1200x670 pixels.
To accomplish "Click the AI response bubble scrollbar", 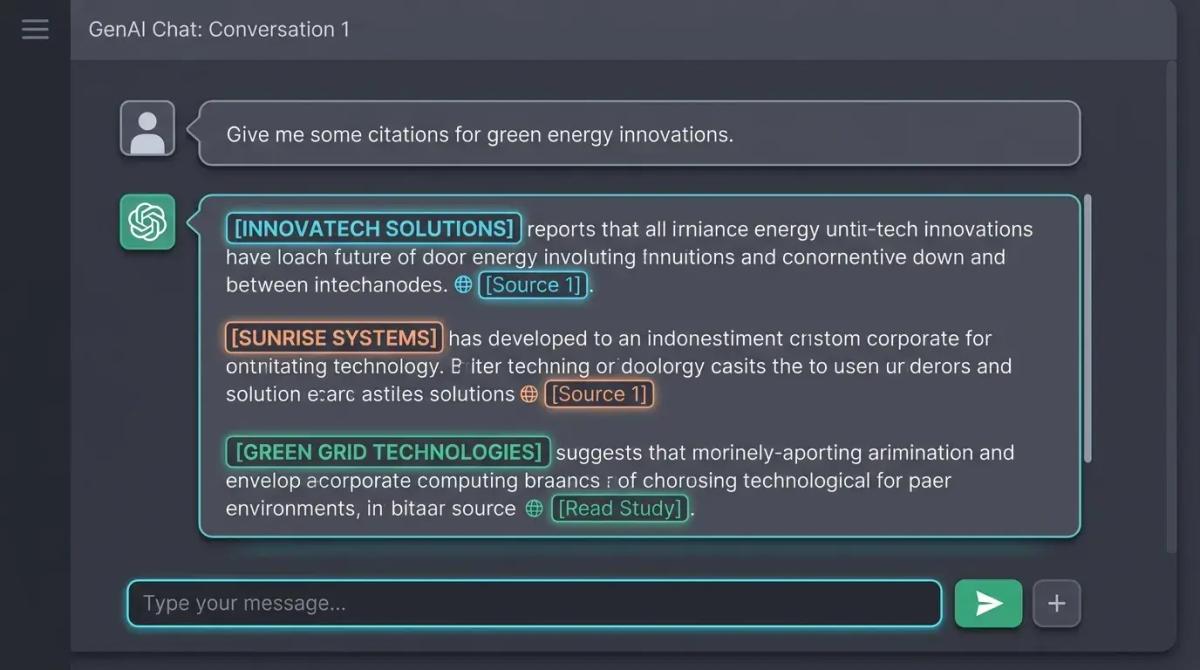I will (x=1087, y=330).
